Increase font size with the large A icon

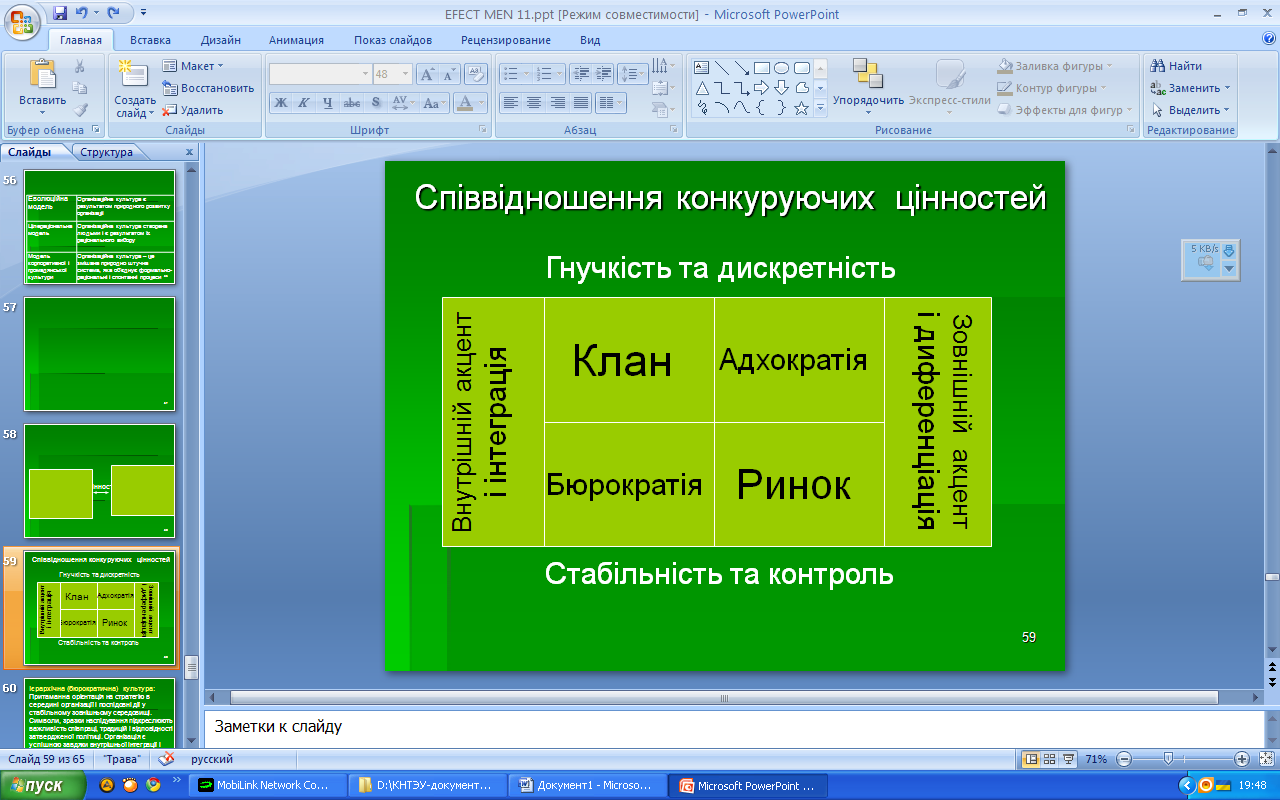pyautogui.click(x=427, y=74)
